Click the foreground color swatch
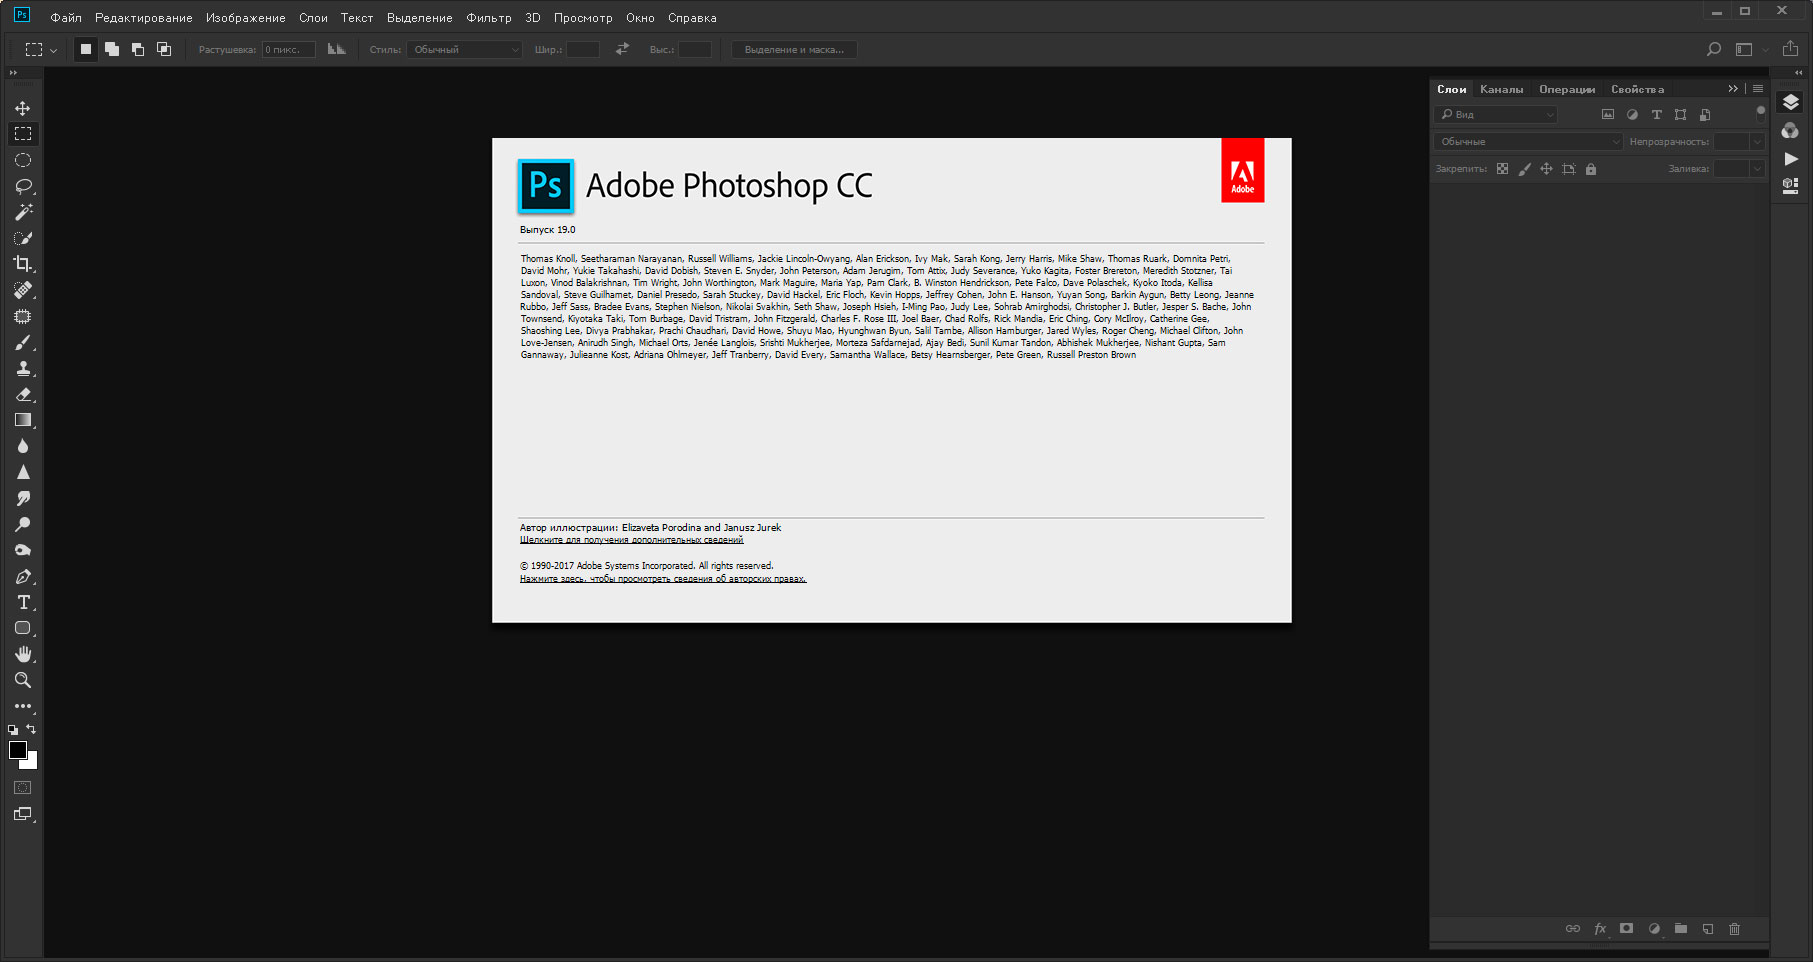Viewport: 1813px width, 962px height. tap(17, 750)
